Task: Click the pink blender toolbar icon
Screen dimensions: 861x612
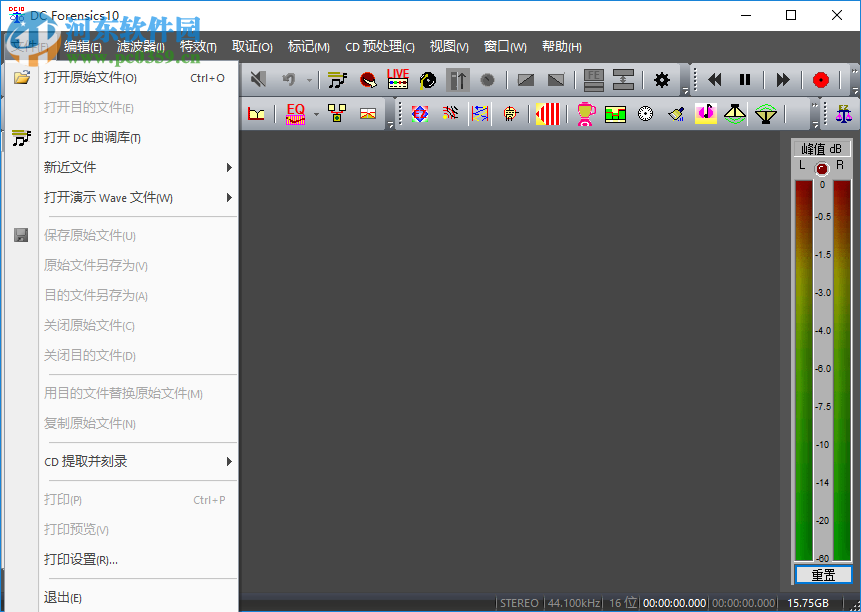Action: click(586, 114)
